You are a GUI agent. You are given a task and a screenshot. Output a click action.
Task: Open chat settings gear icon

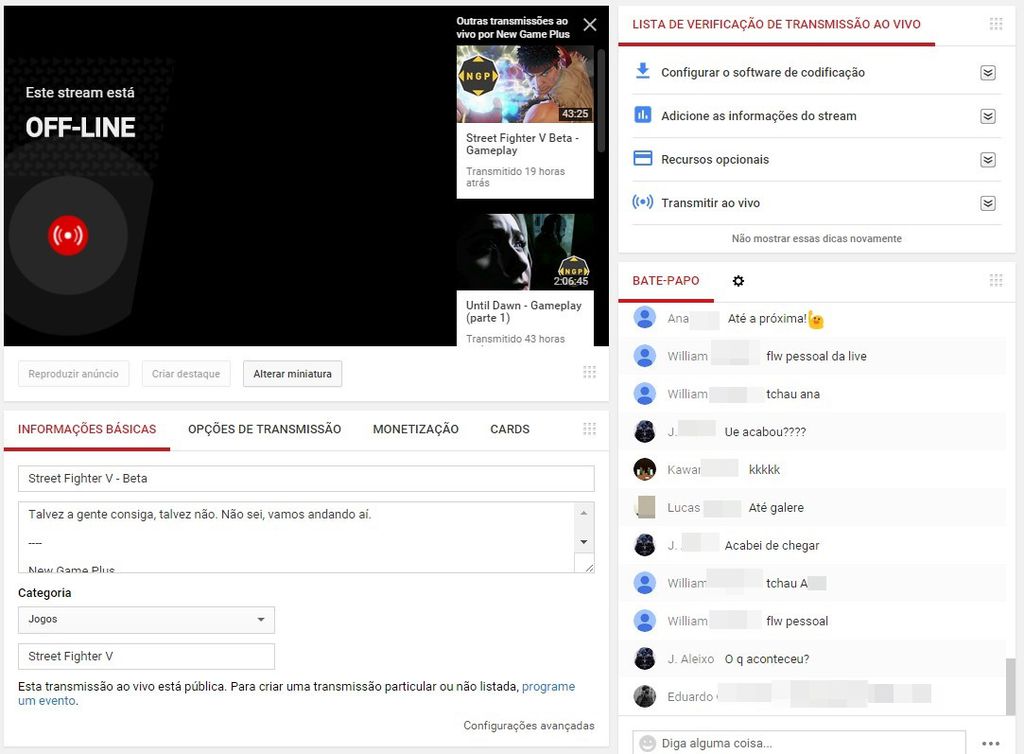click(x=738, y=281)
